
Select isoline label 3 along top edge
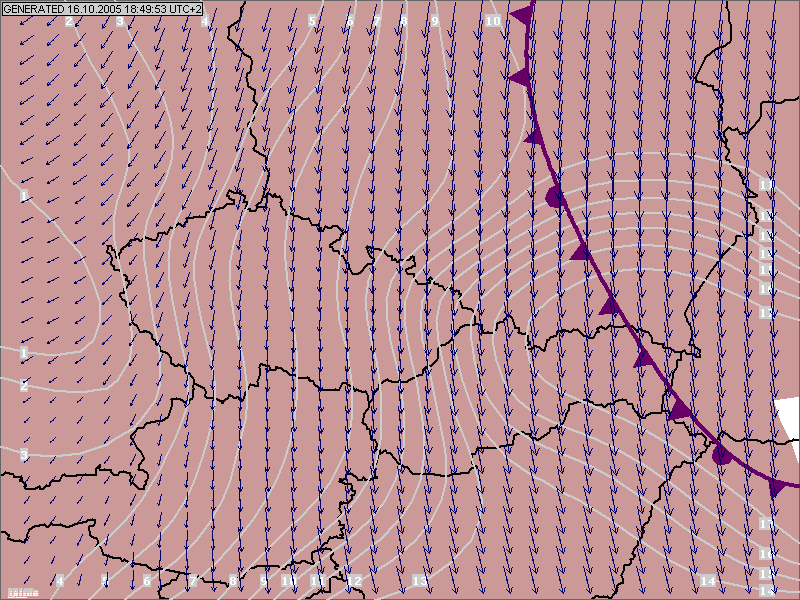(120, 20)
